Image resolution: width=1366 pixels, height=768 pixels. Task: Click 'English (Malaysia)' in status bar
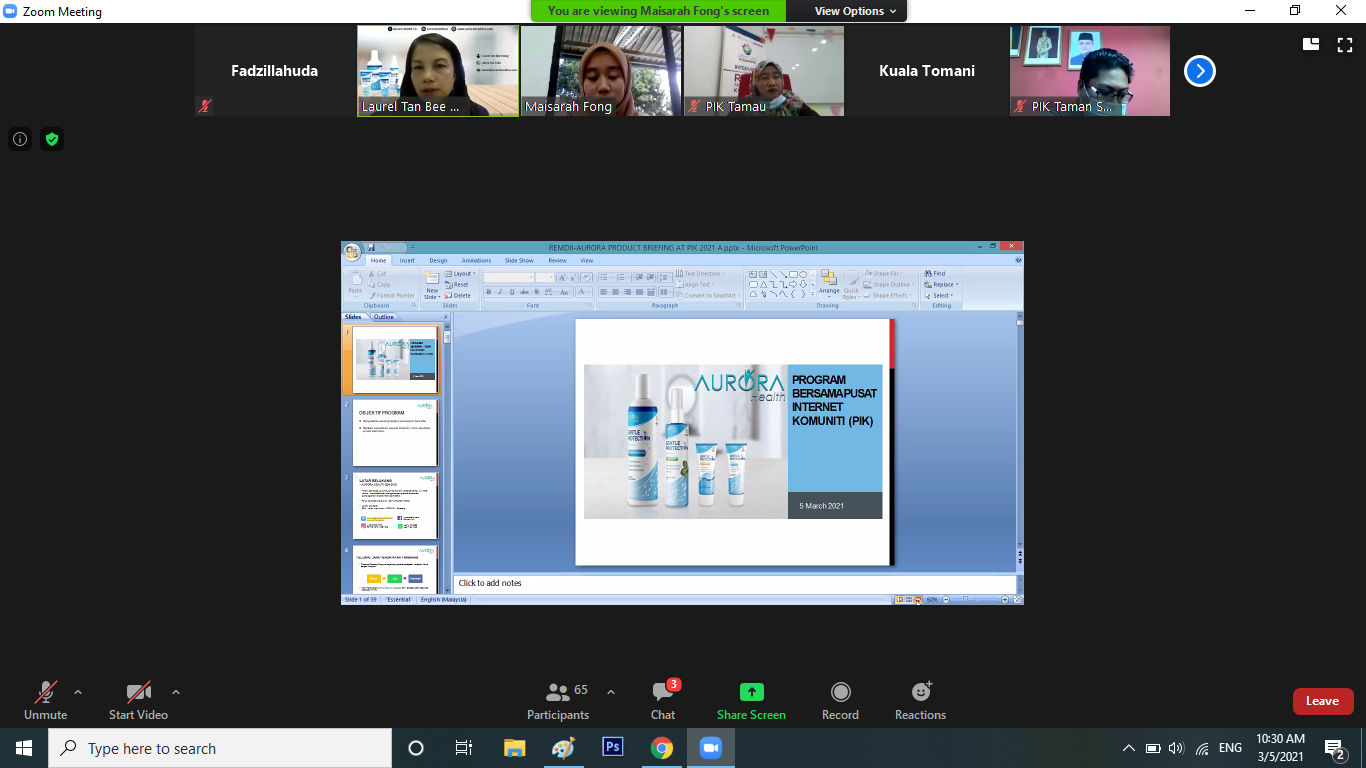(443, 599)
